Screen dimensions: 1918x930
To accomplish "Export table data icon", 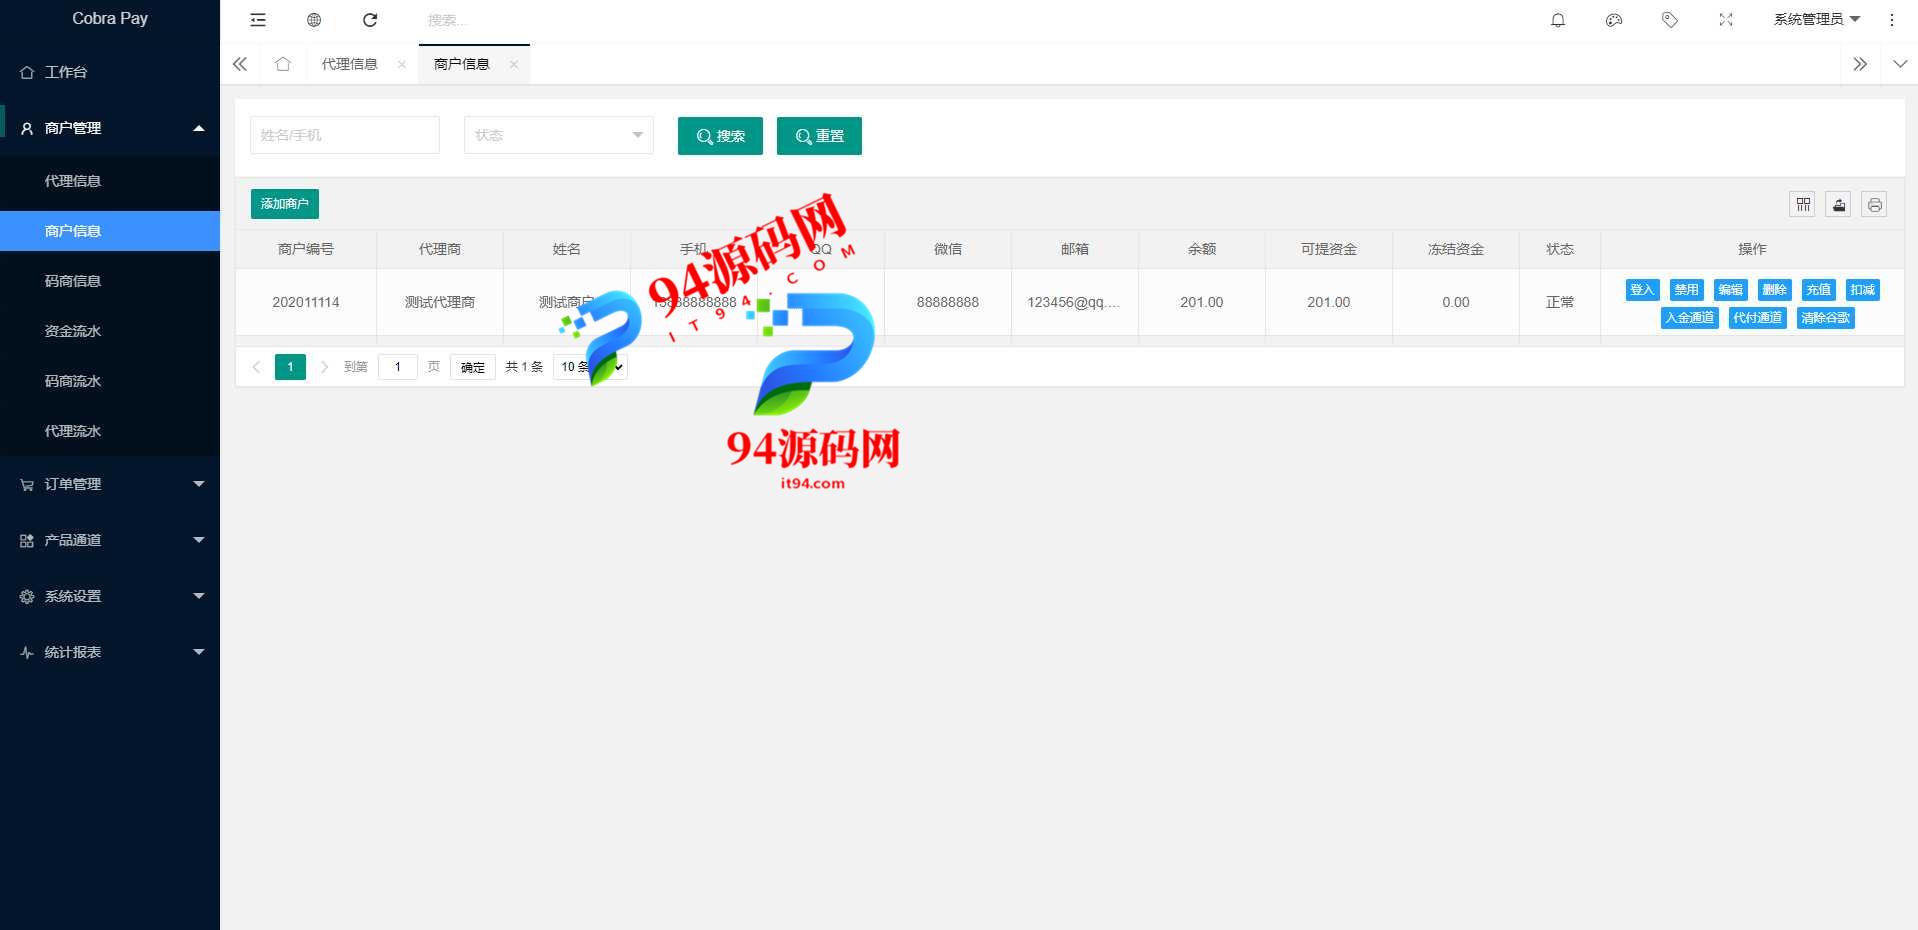I will [1839, 204].
